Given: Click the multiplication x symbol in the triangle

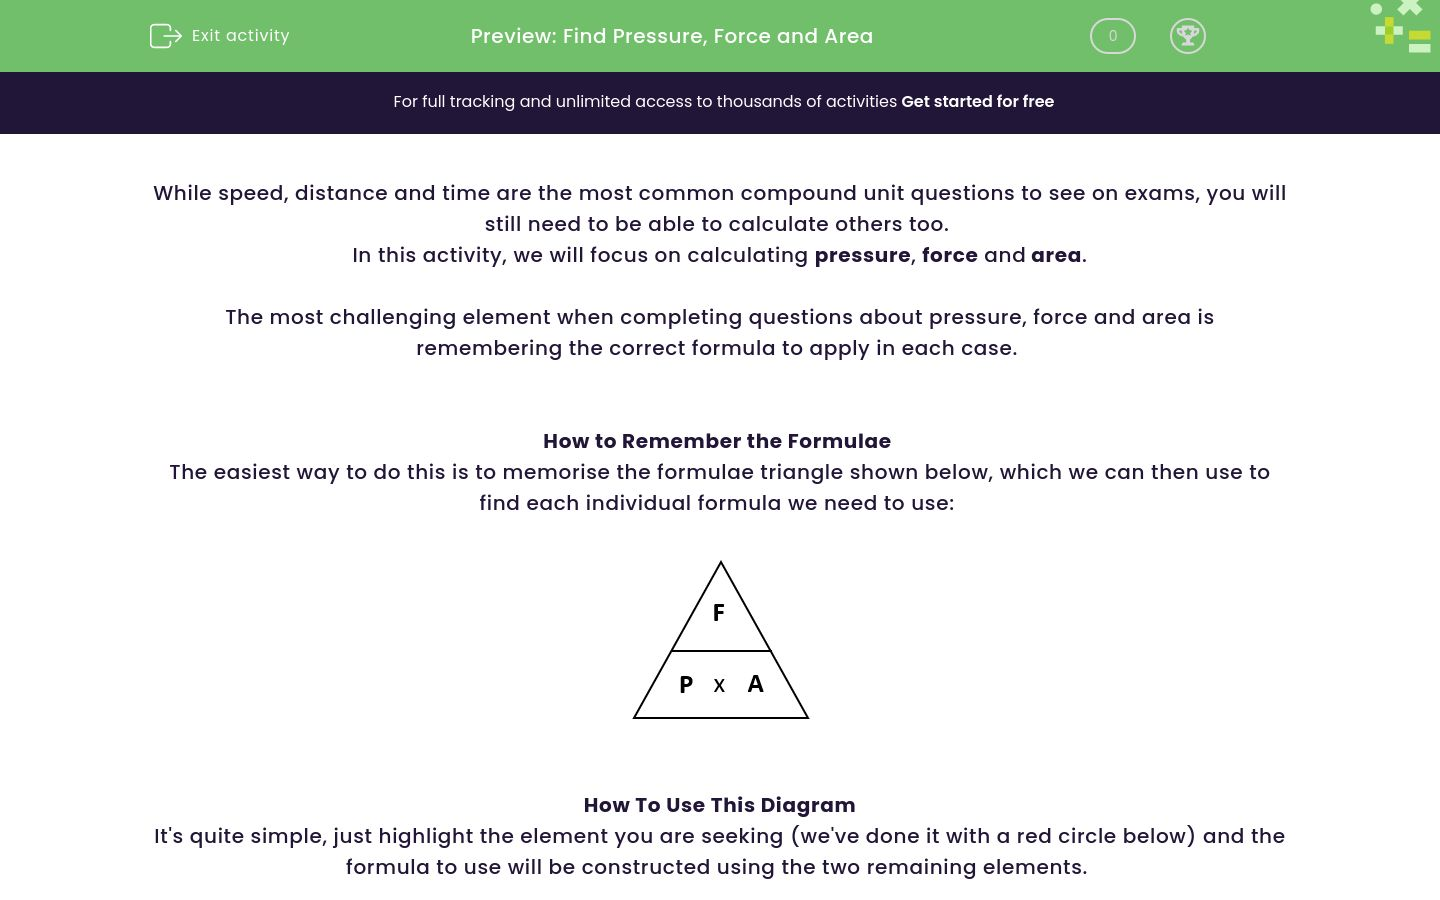Looking at the screenshot, I should tap(719, 684).
